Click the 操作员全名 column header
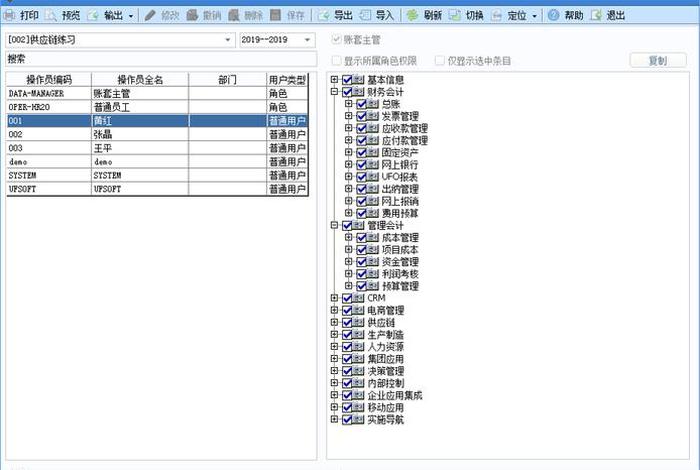Screen dimensions: 700x470 140,80
